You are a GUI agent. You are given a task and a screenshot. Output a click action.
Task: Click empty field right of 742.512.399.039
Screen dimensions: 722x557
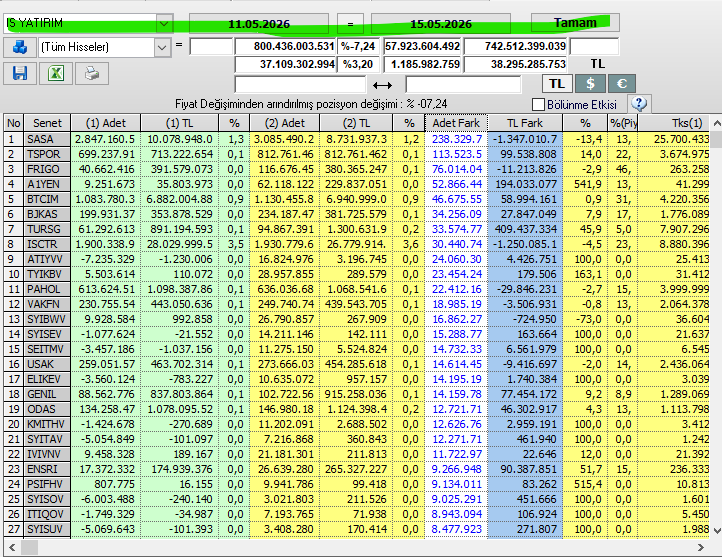pos(594,46)
